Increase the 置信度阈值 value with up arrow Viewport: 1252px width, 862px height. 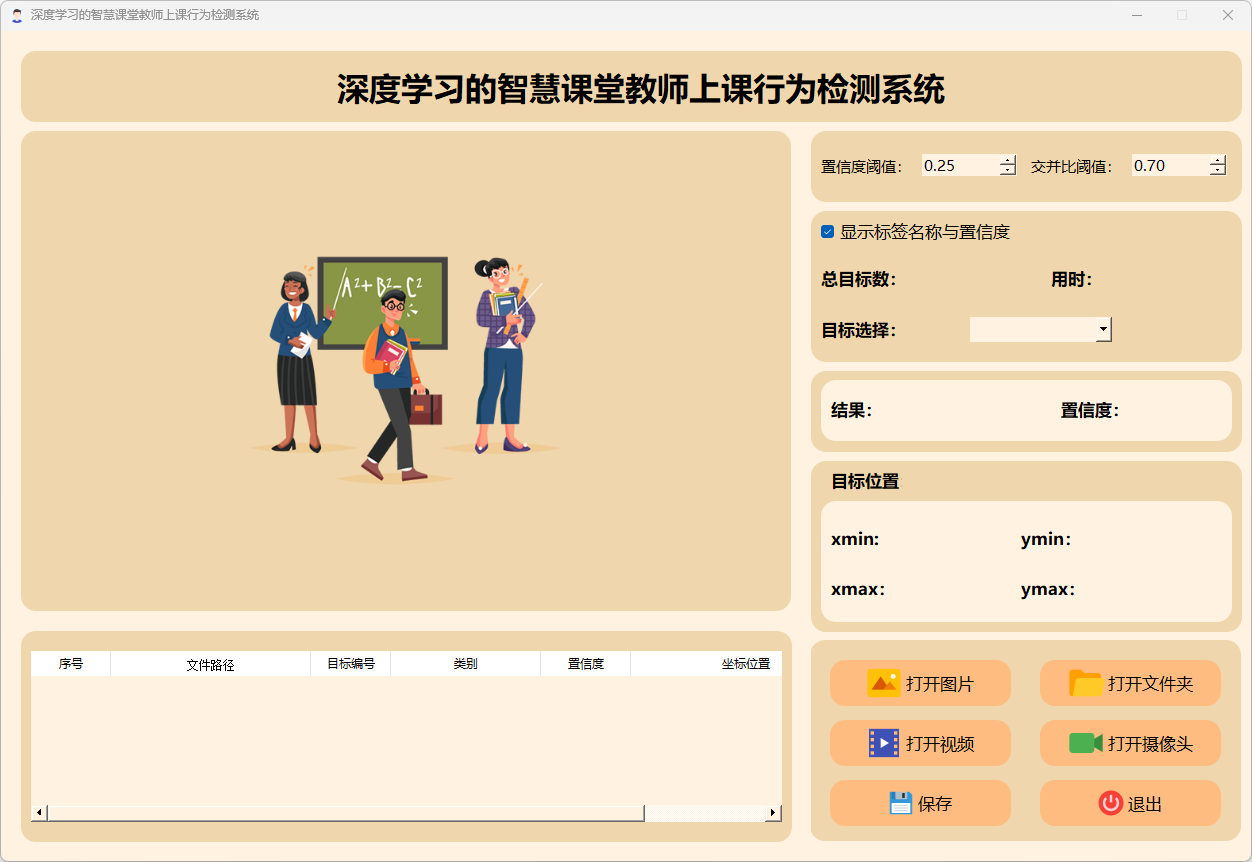1008,161
